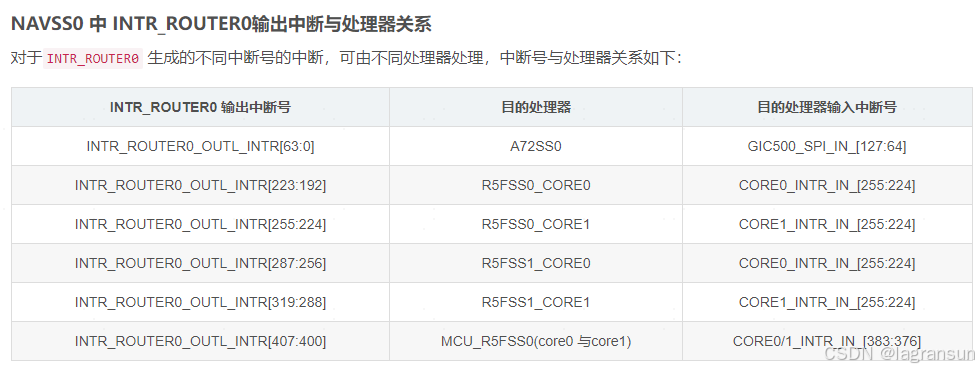This screenshot has height=371, width=979.
Task: Click header cell INTR_ROUTER0 输出中断号
Action: point(200,107)
